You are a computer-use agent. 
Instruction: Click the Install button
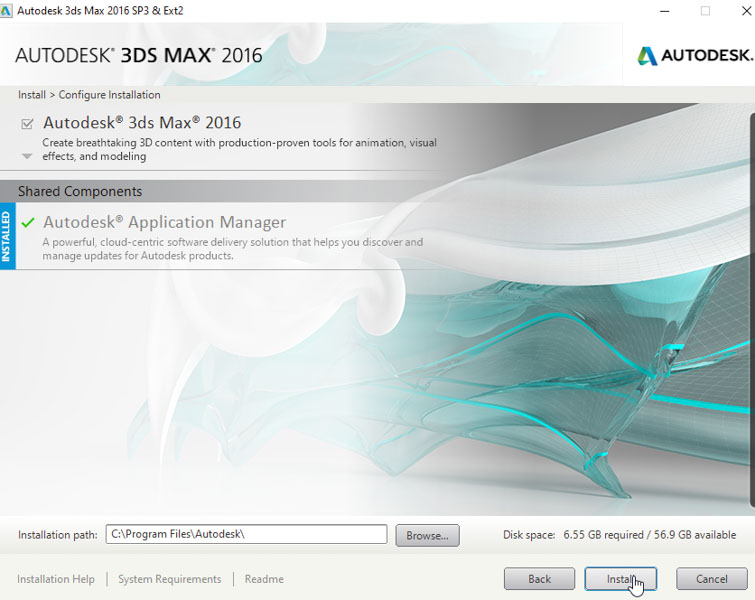coord(621,578)
